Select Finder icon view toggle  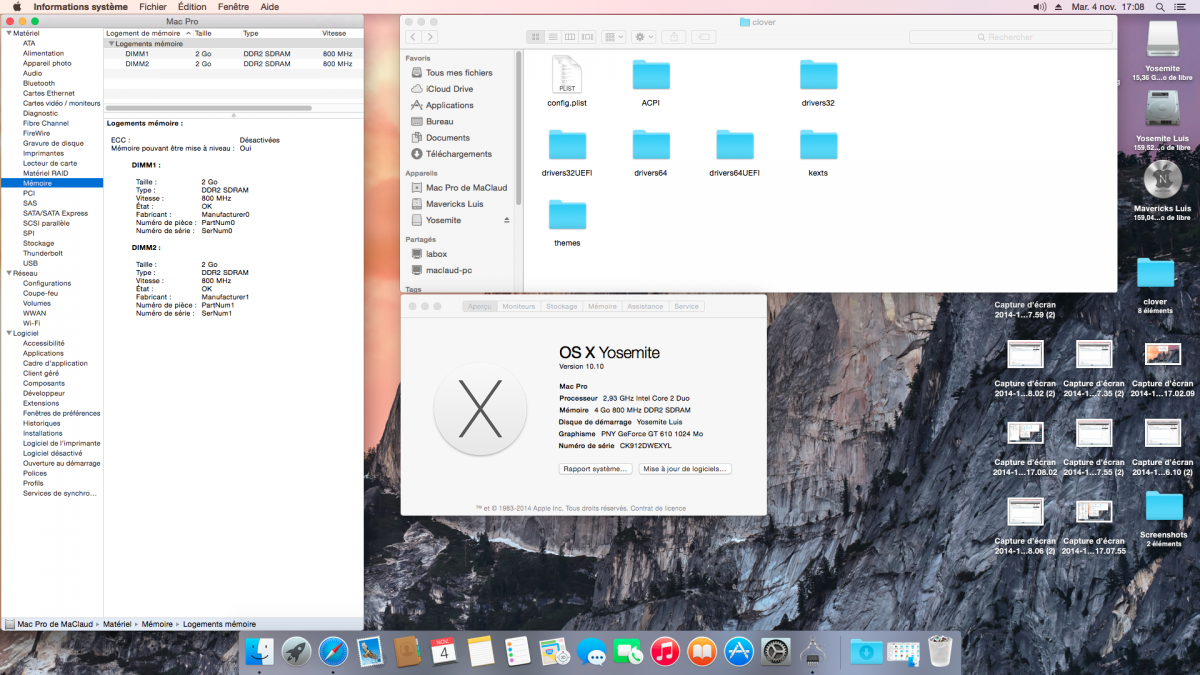[535, 37]
